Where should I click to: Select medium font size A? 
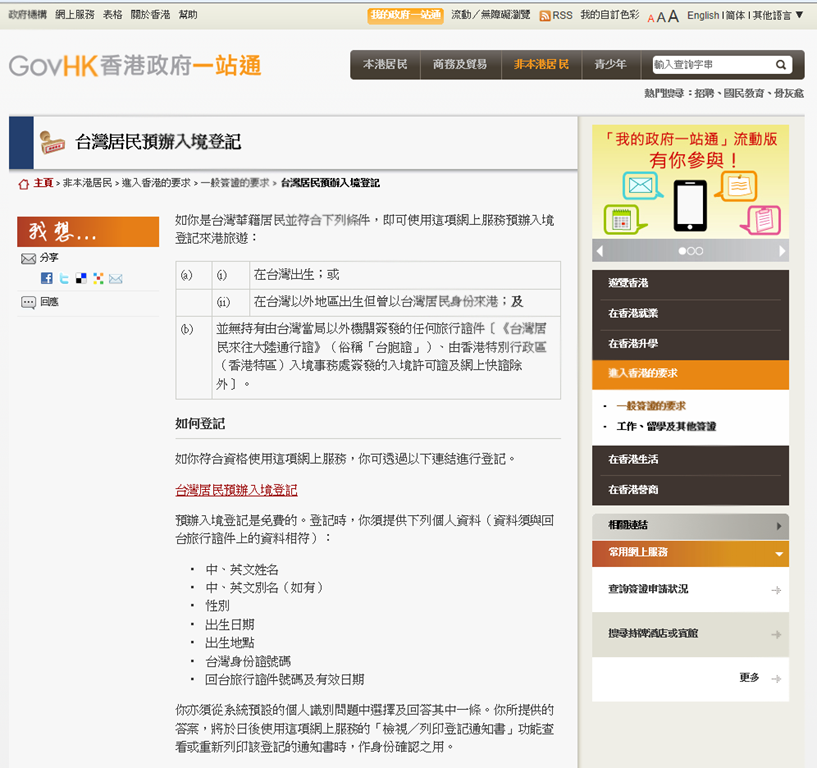tap(661, 17)
